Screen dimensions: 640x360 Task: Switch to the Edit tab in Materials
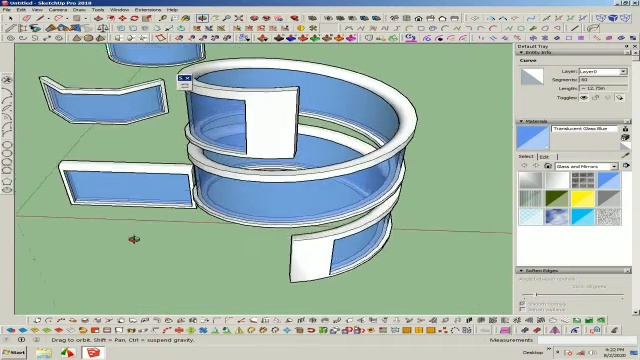pyautogui.click(x=544, y=157)
